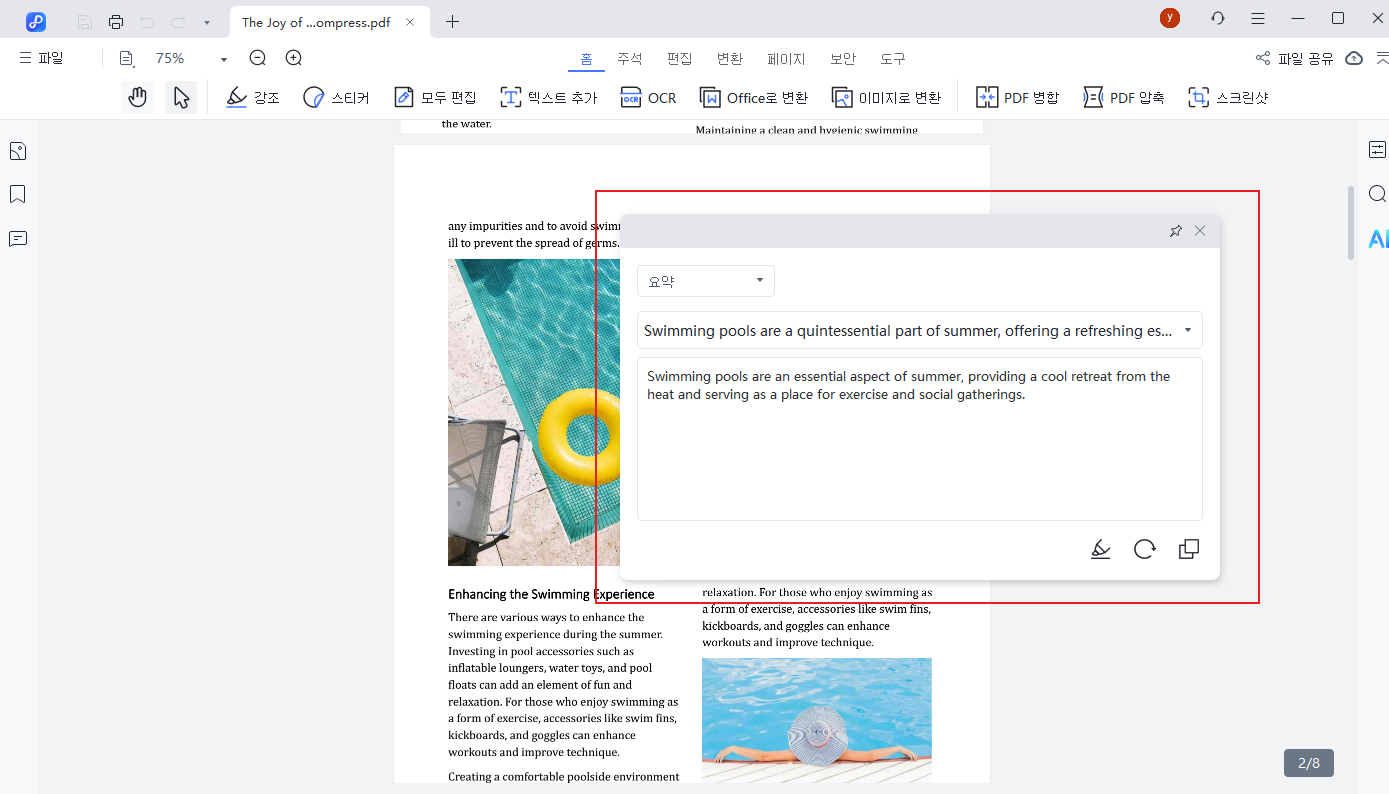Pin the AI summary popup
The image size is (1389, 794).
pyautogui.click(x=1175, y=231)
